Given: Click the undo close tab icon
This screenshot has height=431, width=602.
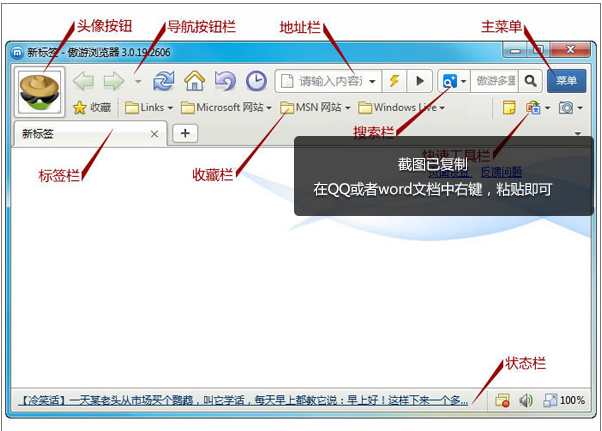Looking at the screenshot, I should pyautogui.click(x=225, y=81).
